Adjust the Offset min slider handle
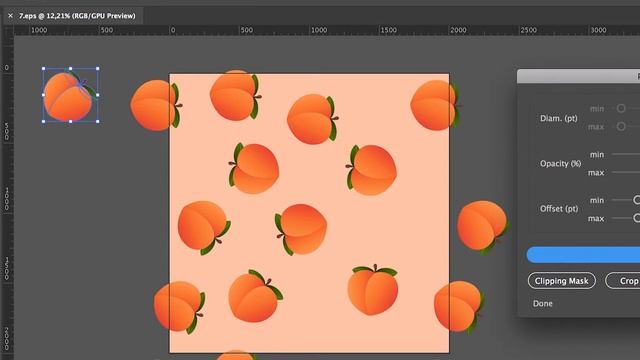640x360 pixels. (637, 200)
